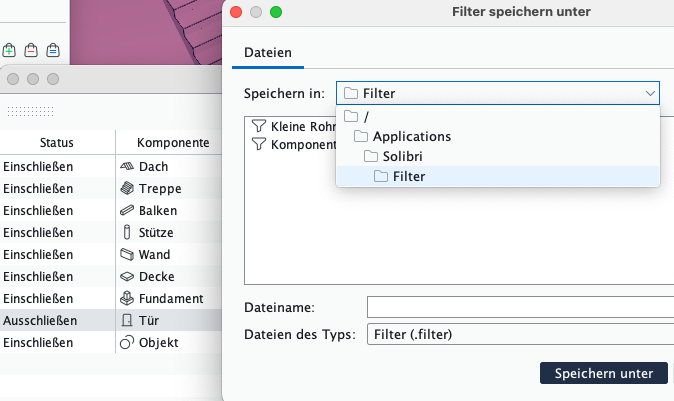
Task: Click the Stütze component name
Action: tap(156, 232)
